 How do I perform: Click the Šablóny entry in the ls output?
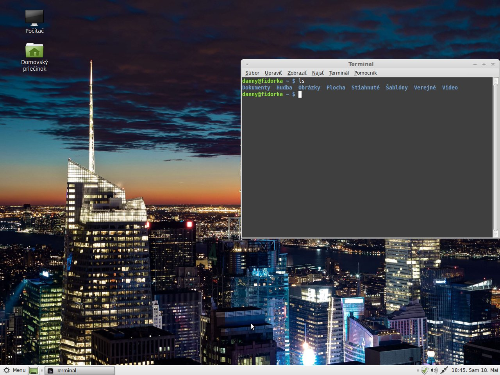(397, 88)
